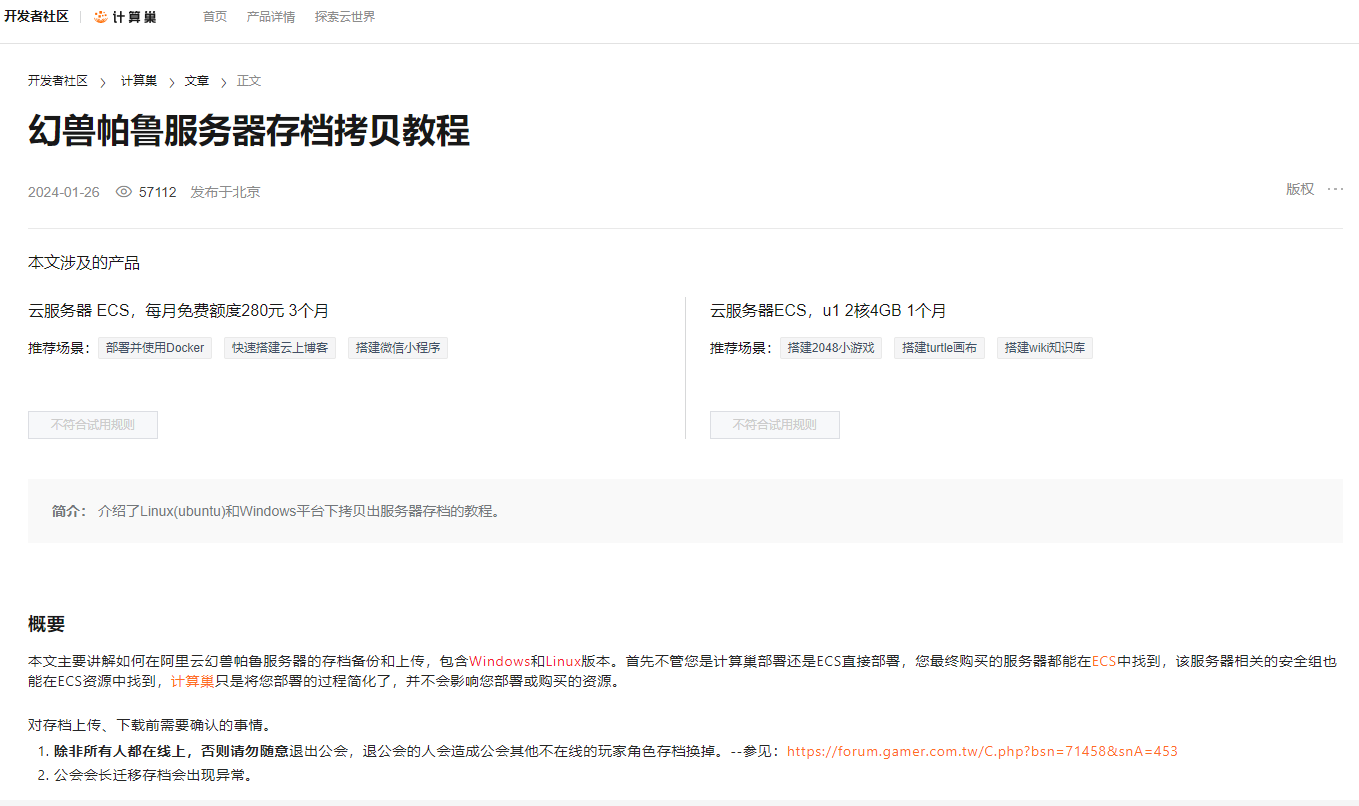Click the 概要 section heading
This screenshot has height=806, width=1359.
click(47, 625)
